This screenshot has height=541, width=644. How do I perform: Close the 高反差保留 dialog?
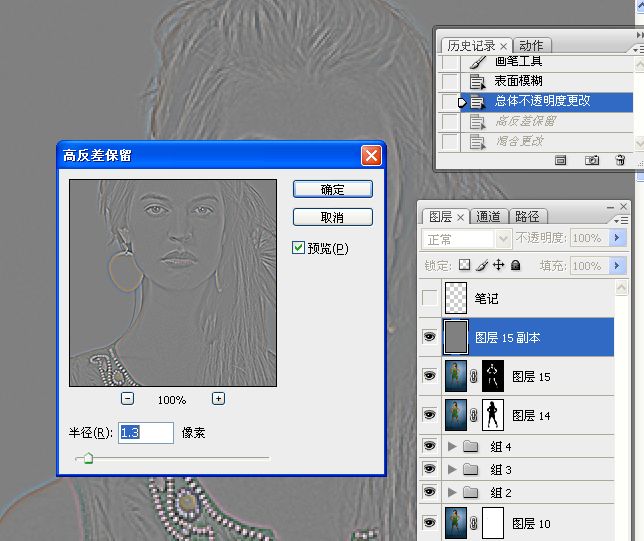[371, 156]
